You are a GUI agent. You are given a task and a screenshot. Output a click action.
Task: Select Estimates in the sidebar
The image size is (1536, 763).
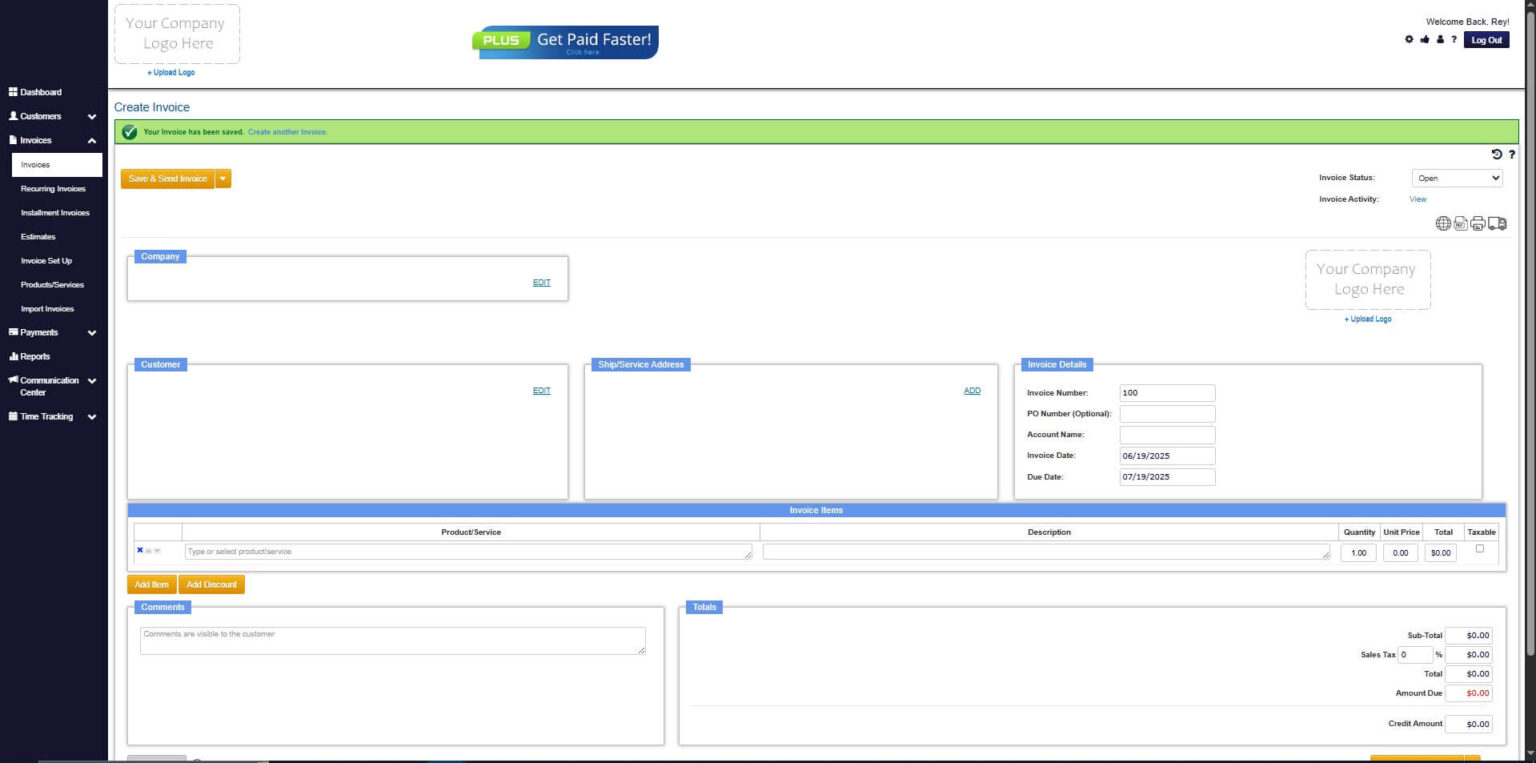[38, 236]
